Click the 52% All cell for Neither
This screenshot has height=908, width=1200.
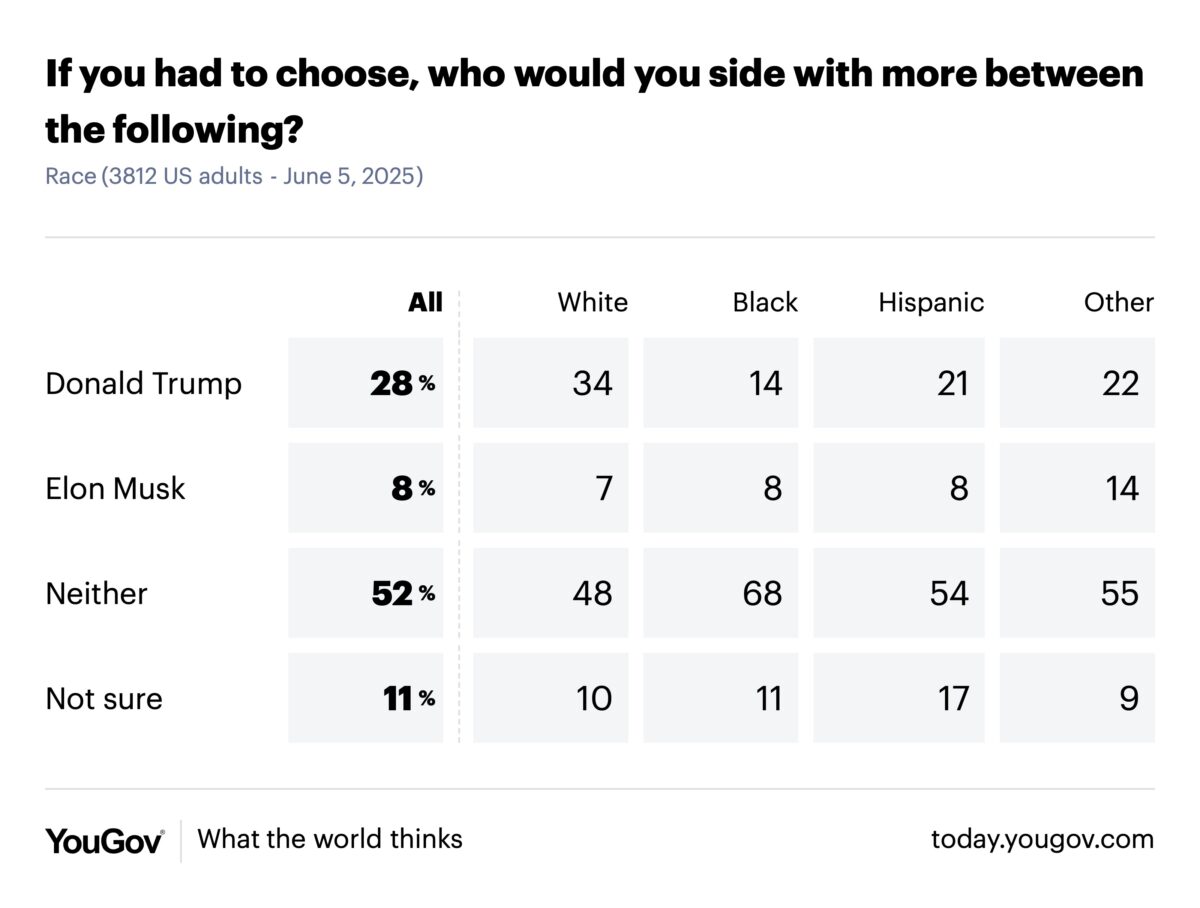pyautogui.click(x=366, y=593)
